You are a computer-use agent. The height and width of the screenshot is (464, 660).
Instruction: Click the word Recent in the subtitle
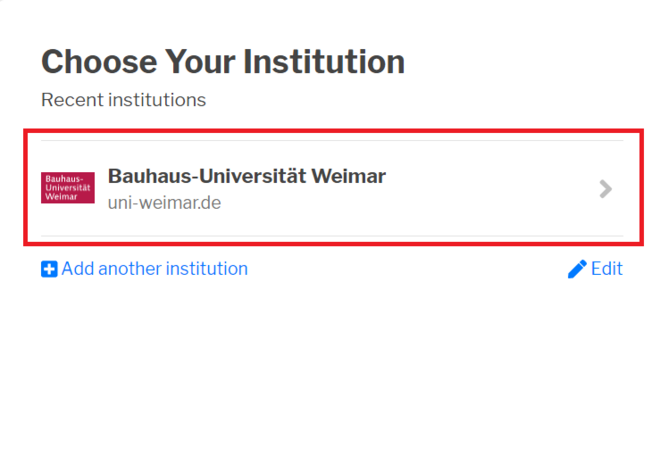pos(72,100)
